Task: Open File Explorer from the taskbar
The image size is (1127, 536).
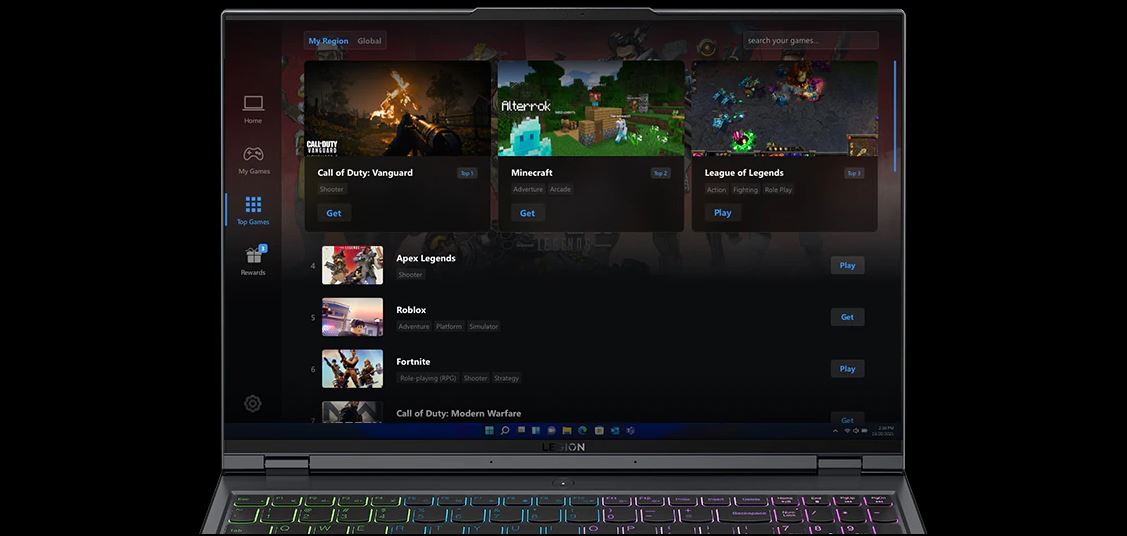Action: 567,430
